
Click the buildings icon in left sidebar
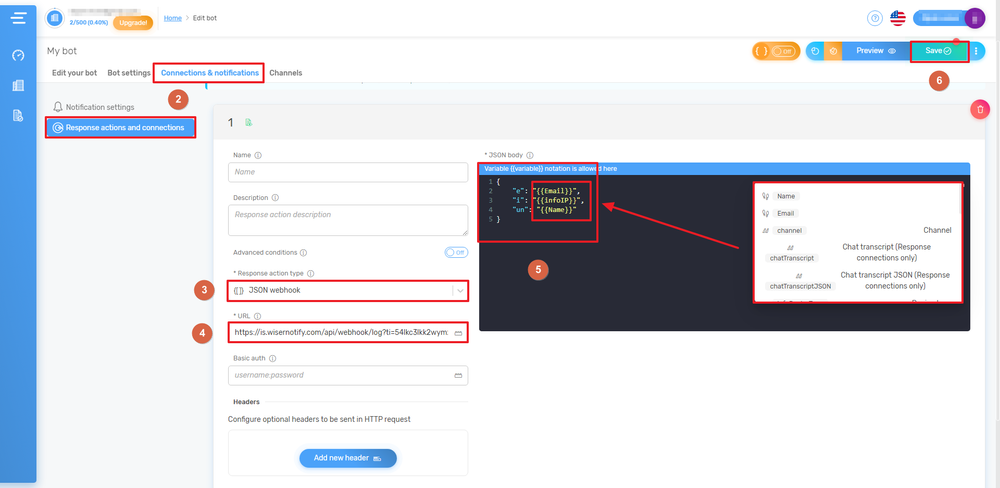[x=18, y=86]
